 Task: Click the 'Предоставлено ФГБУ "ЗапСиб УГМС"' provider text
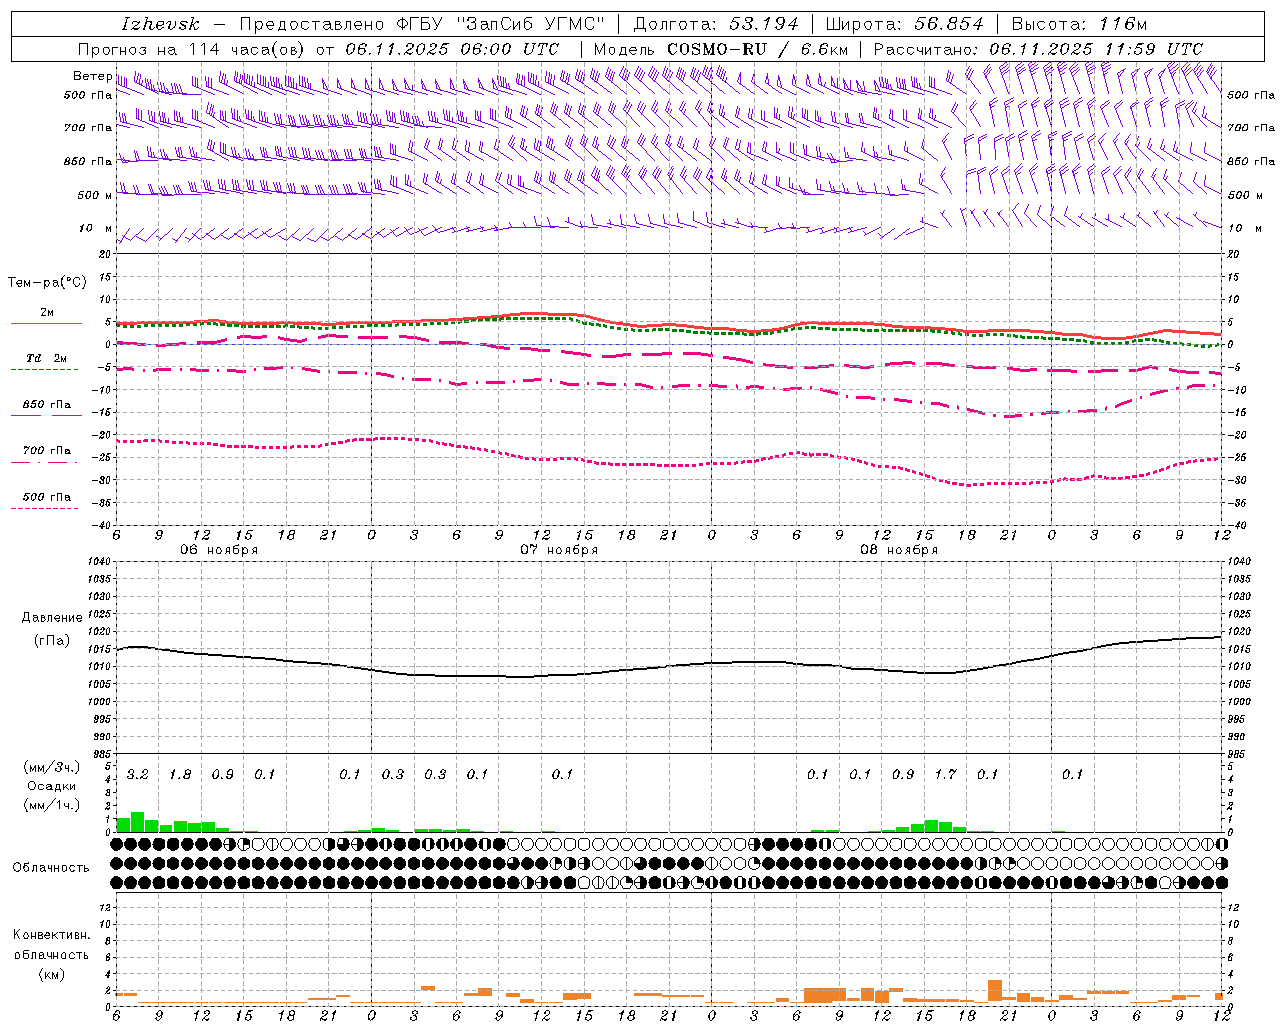423,24
